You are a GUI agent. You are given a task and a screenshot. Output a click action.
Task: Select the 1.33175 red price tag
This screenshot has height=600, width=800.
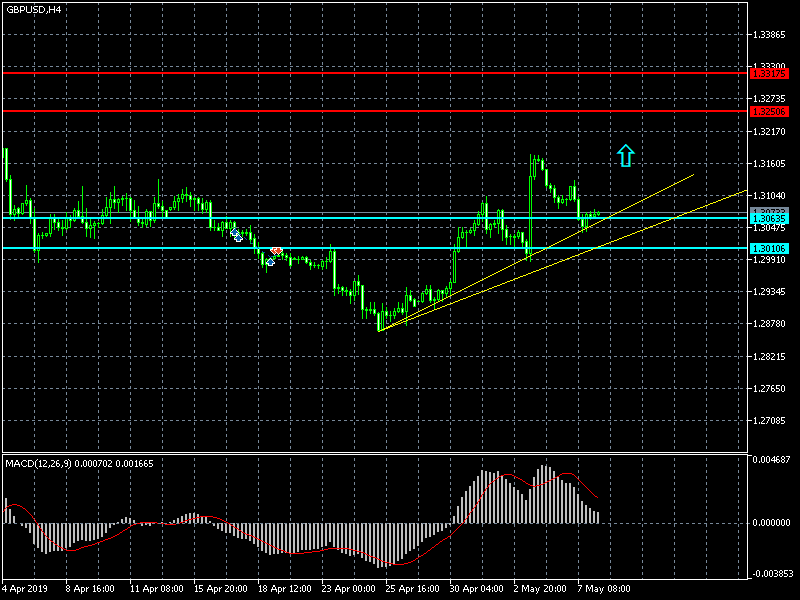pos(768,73)
